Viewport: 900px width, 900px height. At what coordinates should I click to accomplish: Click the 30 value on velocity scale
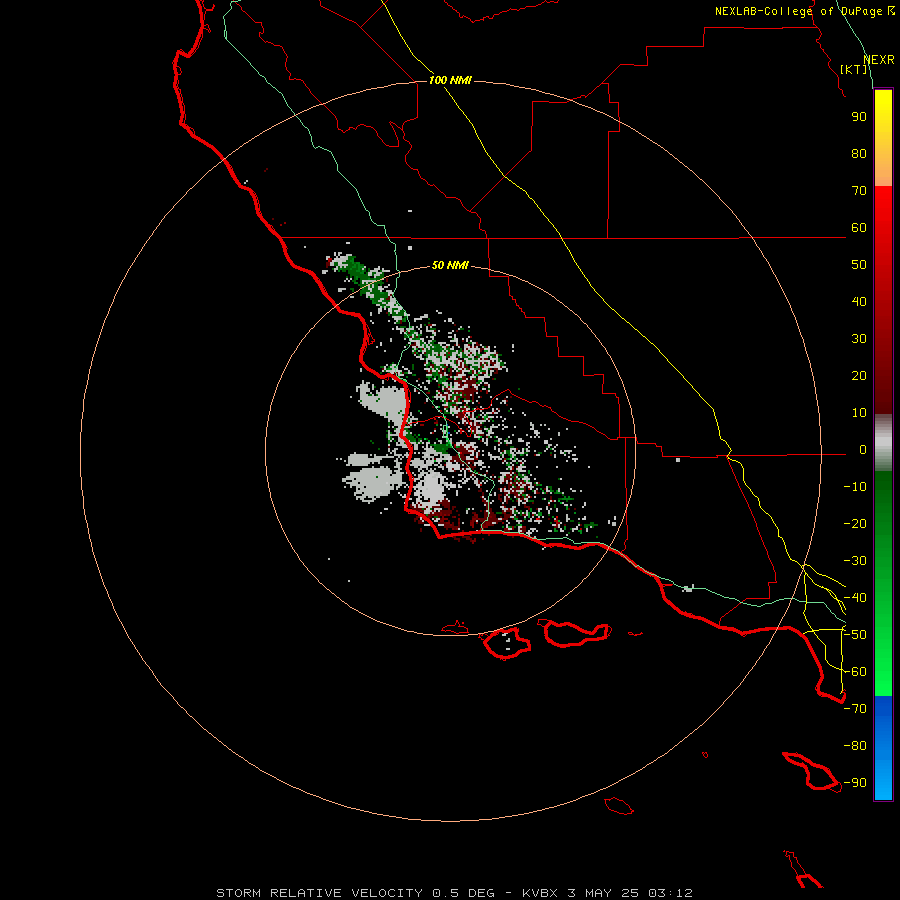click(x=859, y=339)
